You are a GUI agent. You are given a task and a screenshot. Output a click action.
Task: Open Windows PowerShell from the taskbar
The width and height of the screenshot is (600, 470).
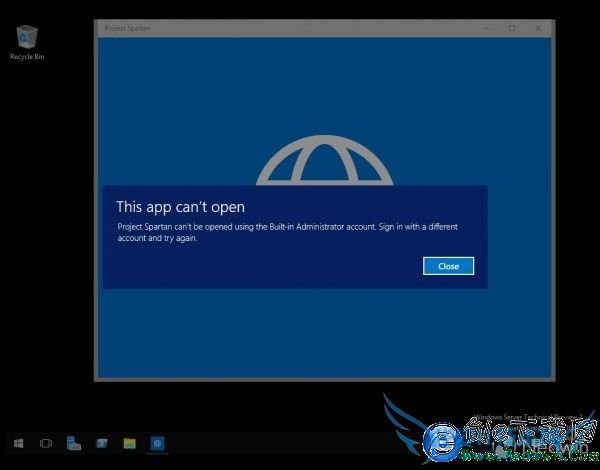(101, 443)
